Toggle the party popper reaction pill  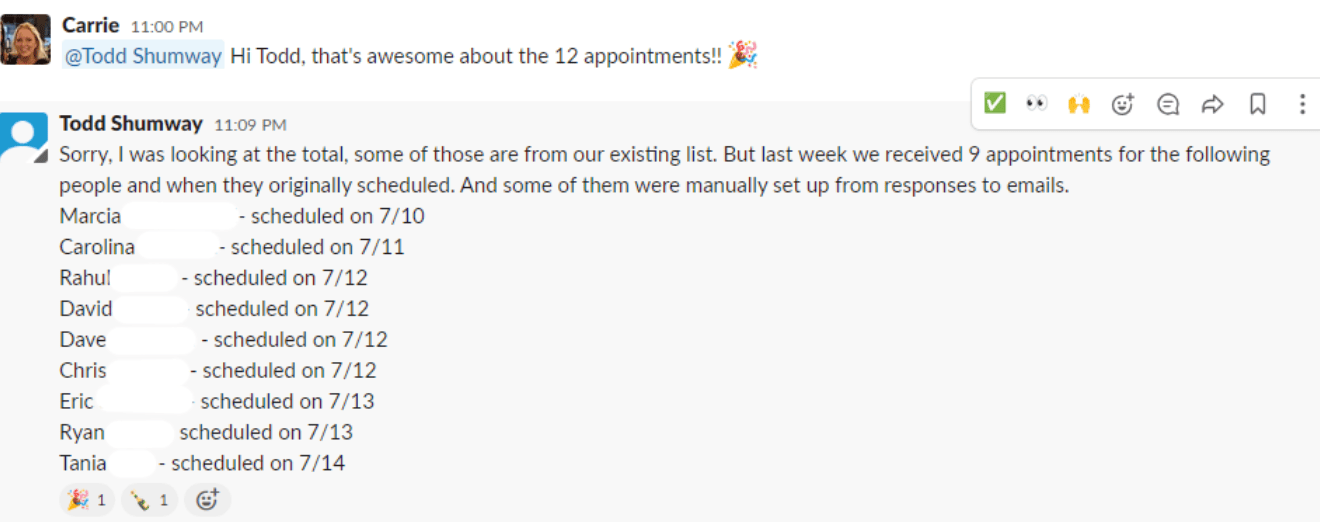click(88, 499)
